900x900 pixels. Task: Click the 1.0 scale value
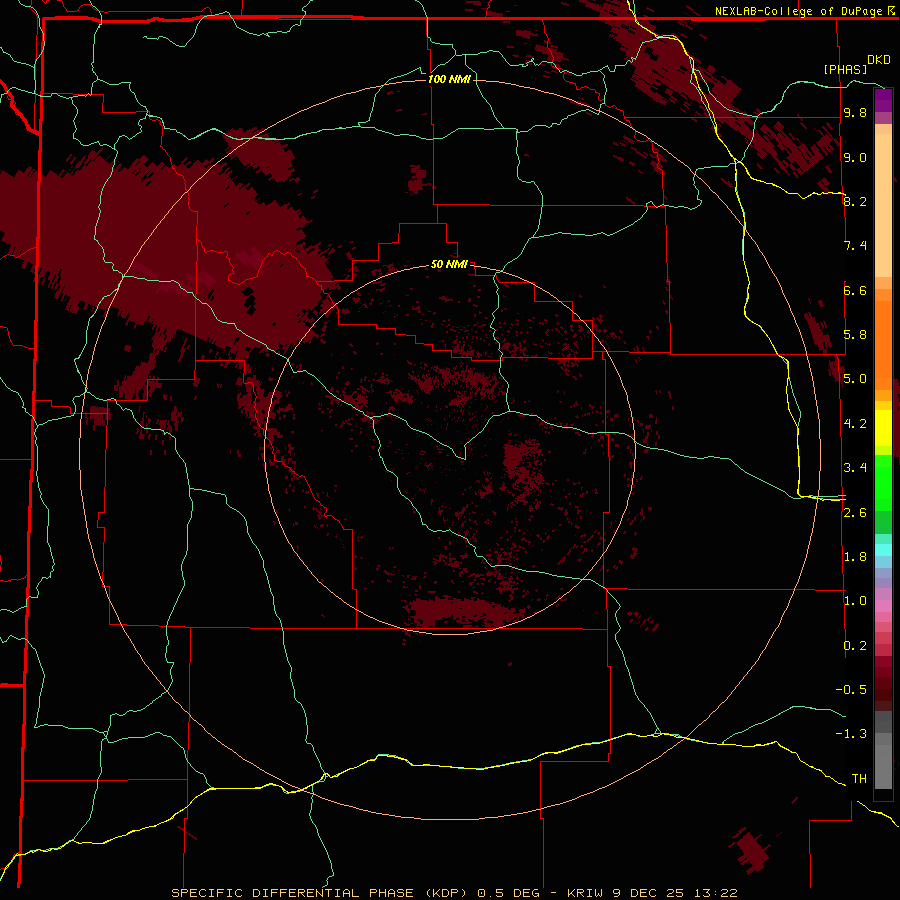coord(855,600)
